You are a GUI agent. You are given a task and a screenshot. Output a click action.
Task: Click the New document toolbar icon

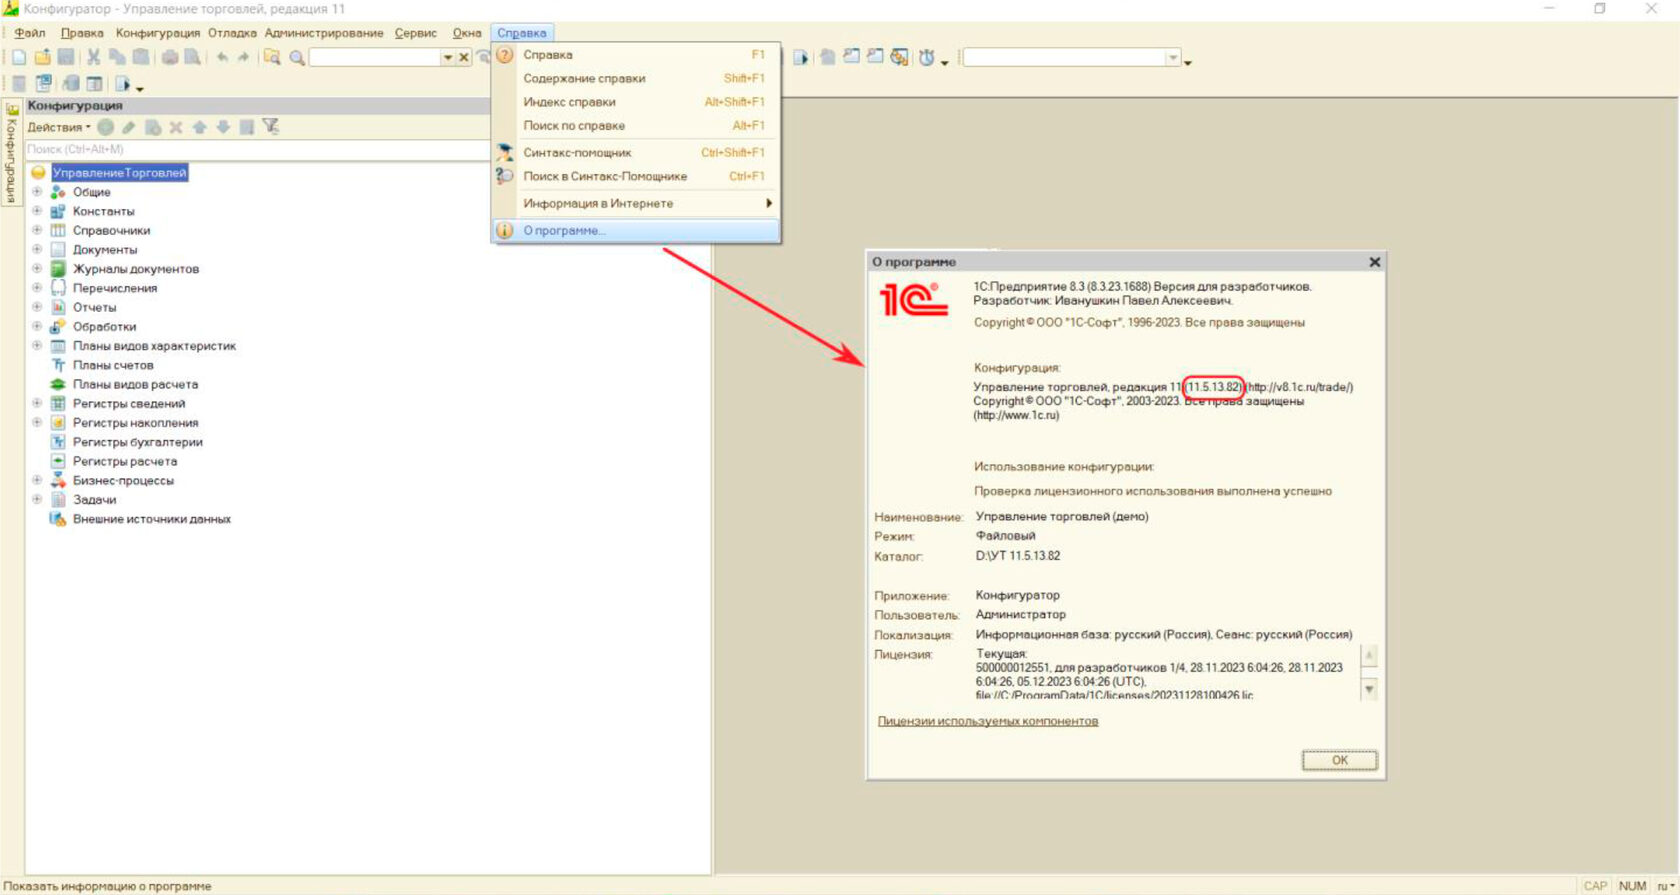pyautogui.click(x=19, y=57)
